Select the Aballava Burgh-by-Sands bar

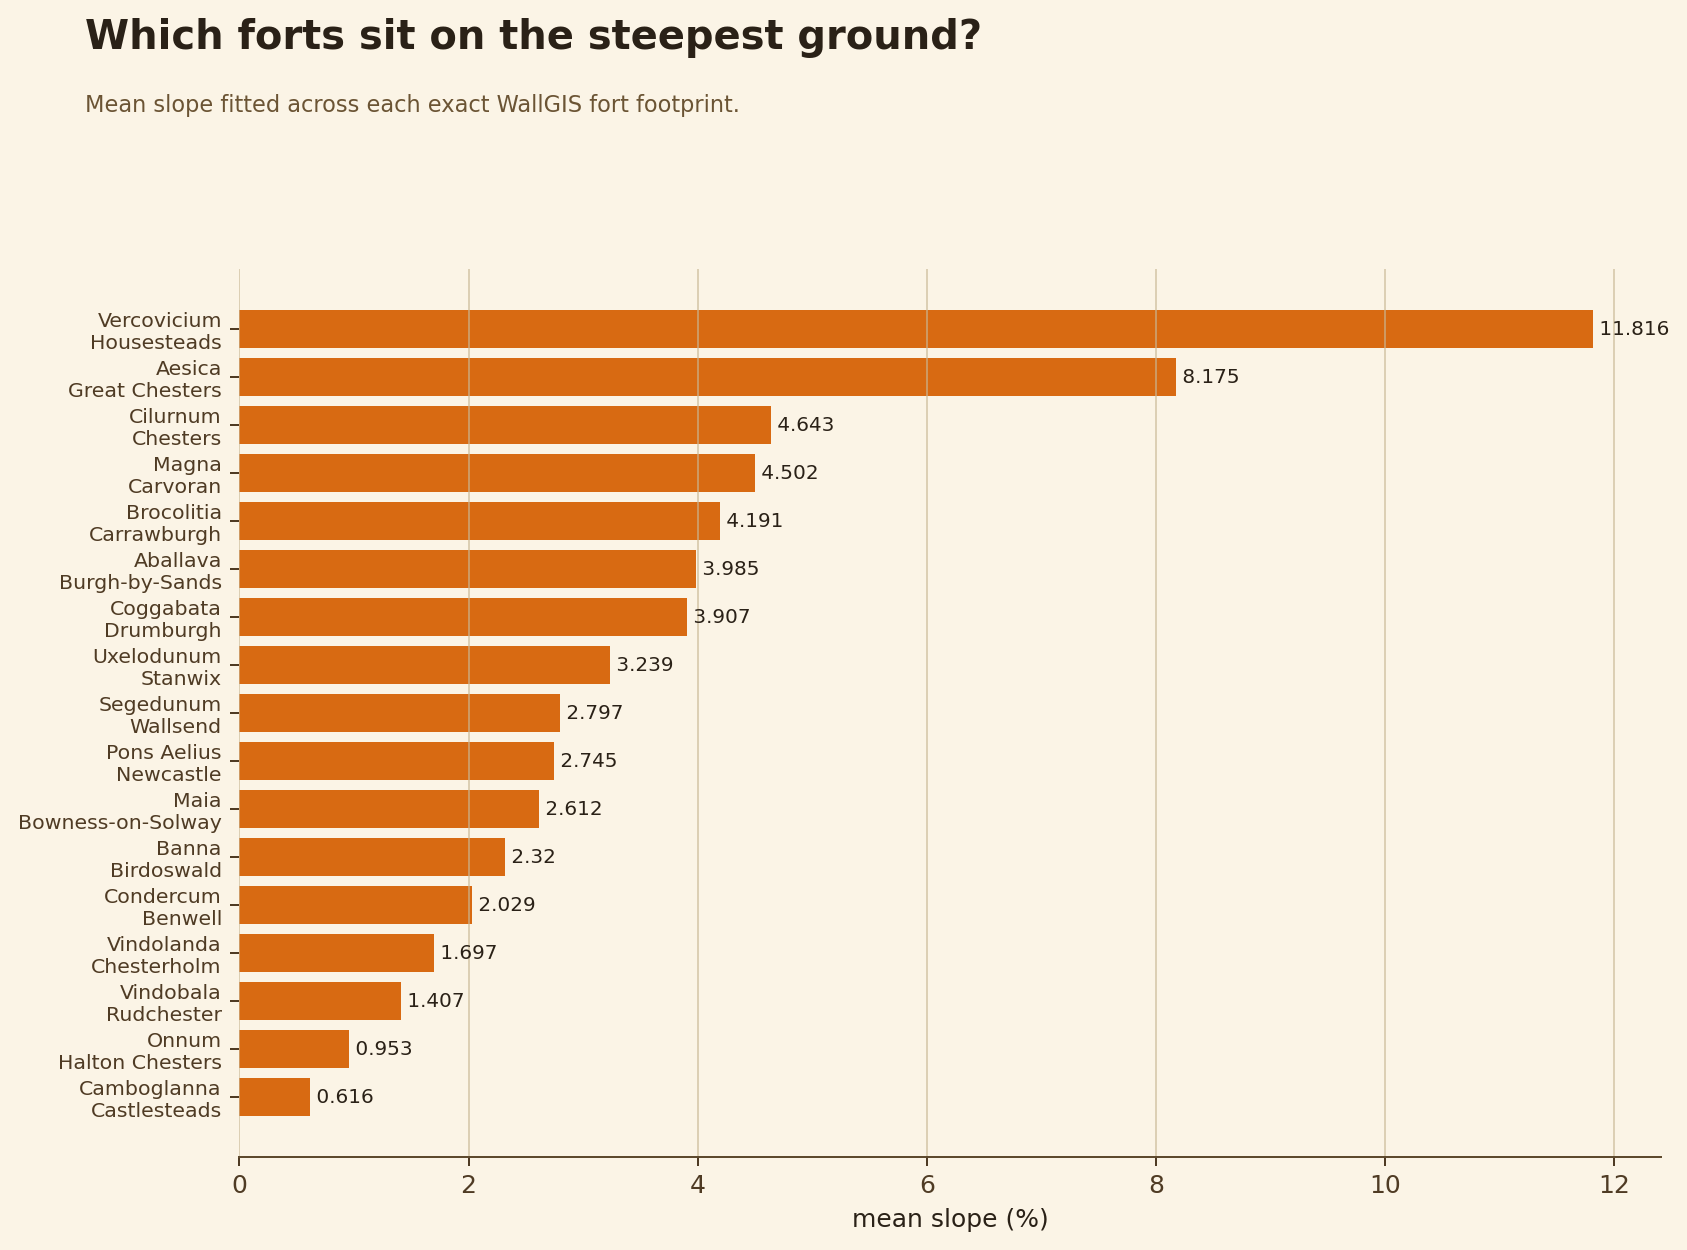tap(468, 569)
